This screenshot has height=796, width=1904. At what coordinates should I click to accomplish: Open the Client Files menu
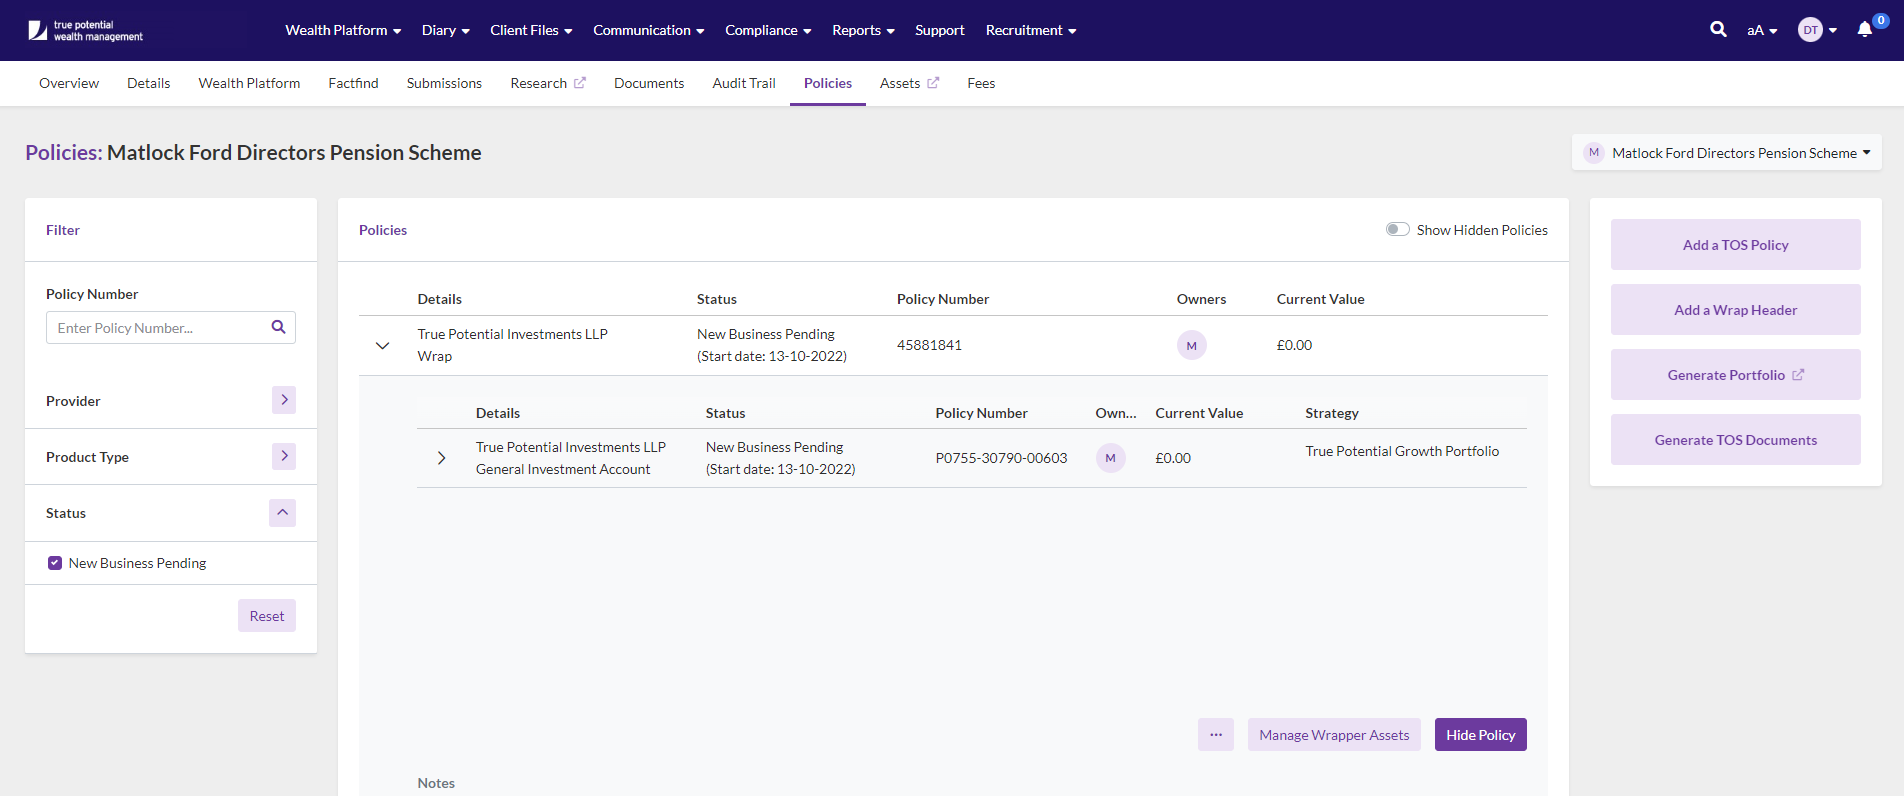(531, 30)
